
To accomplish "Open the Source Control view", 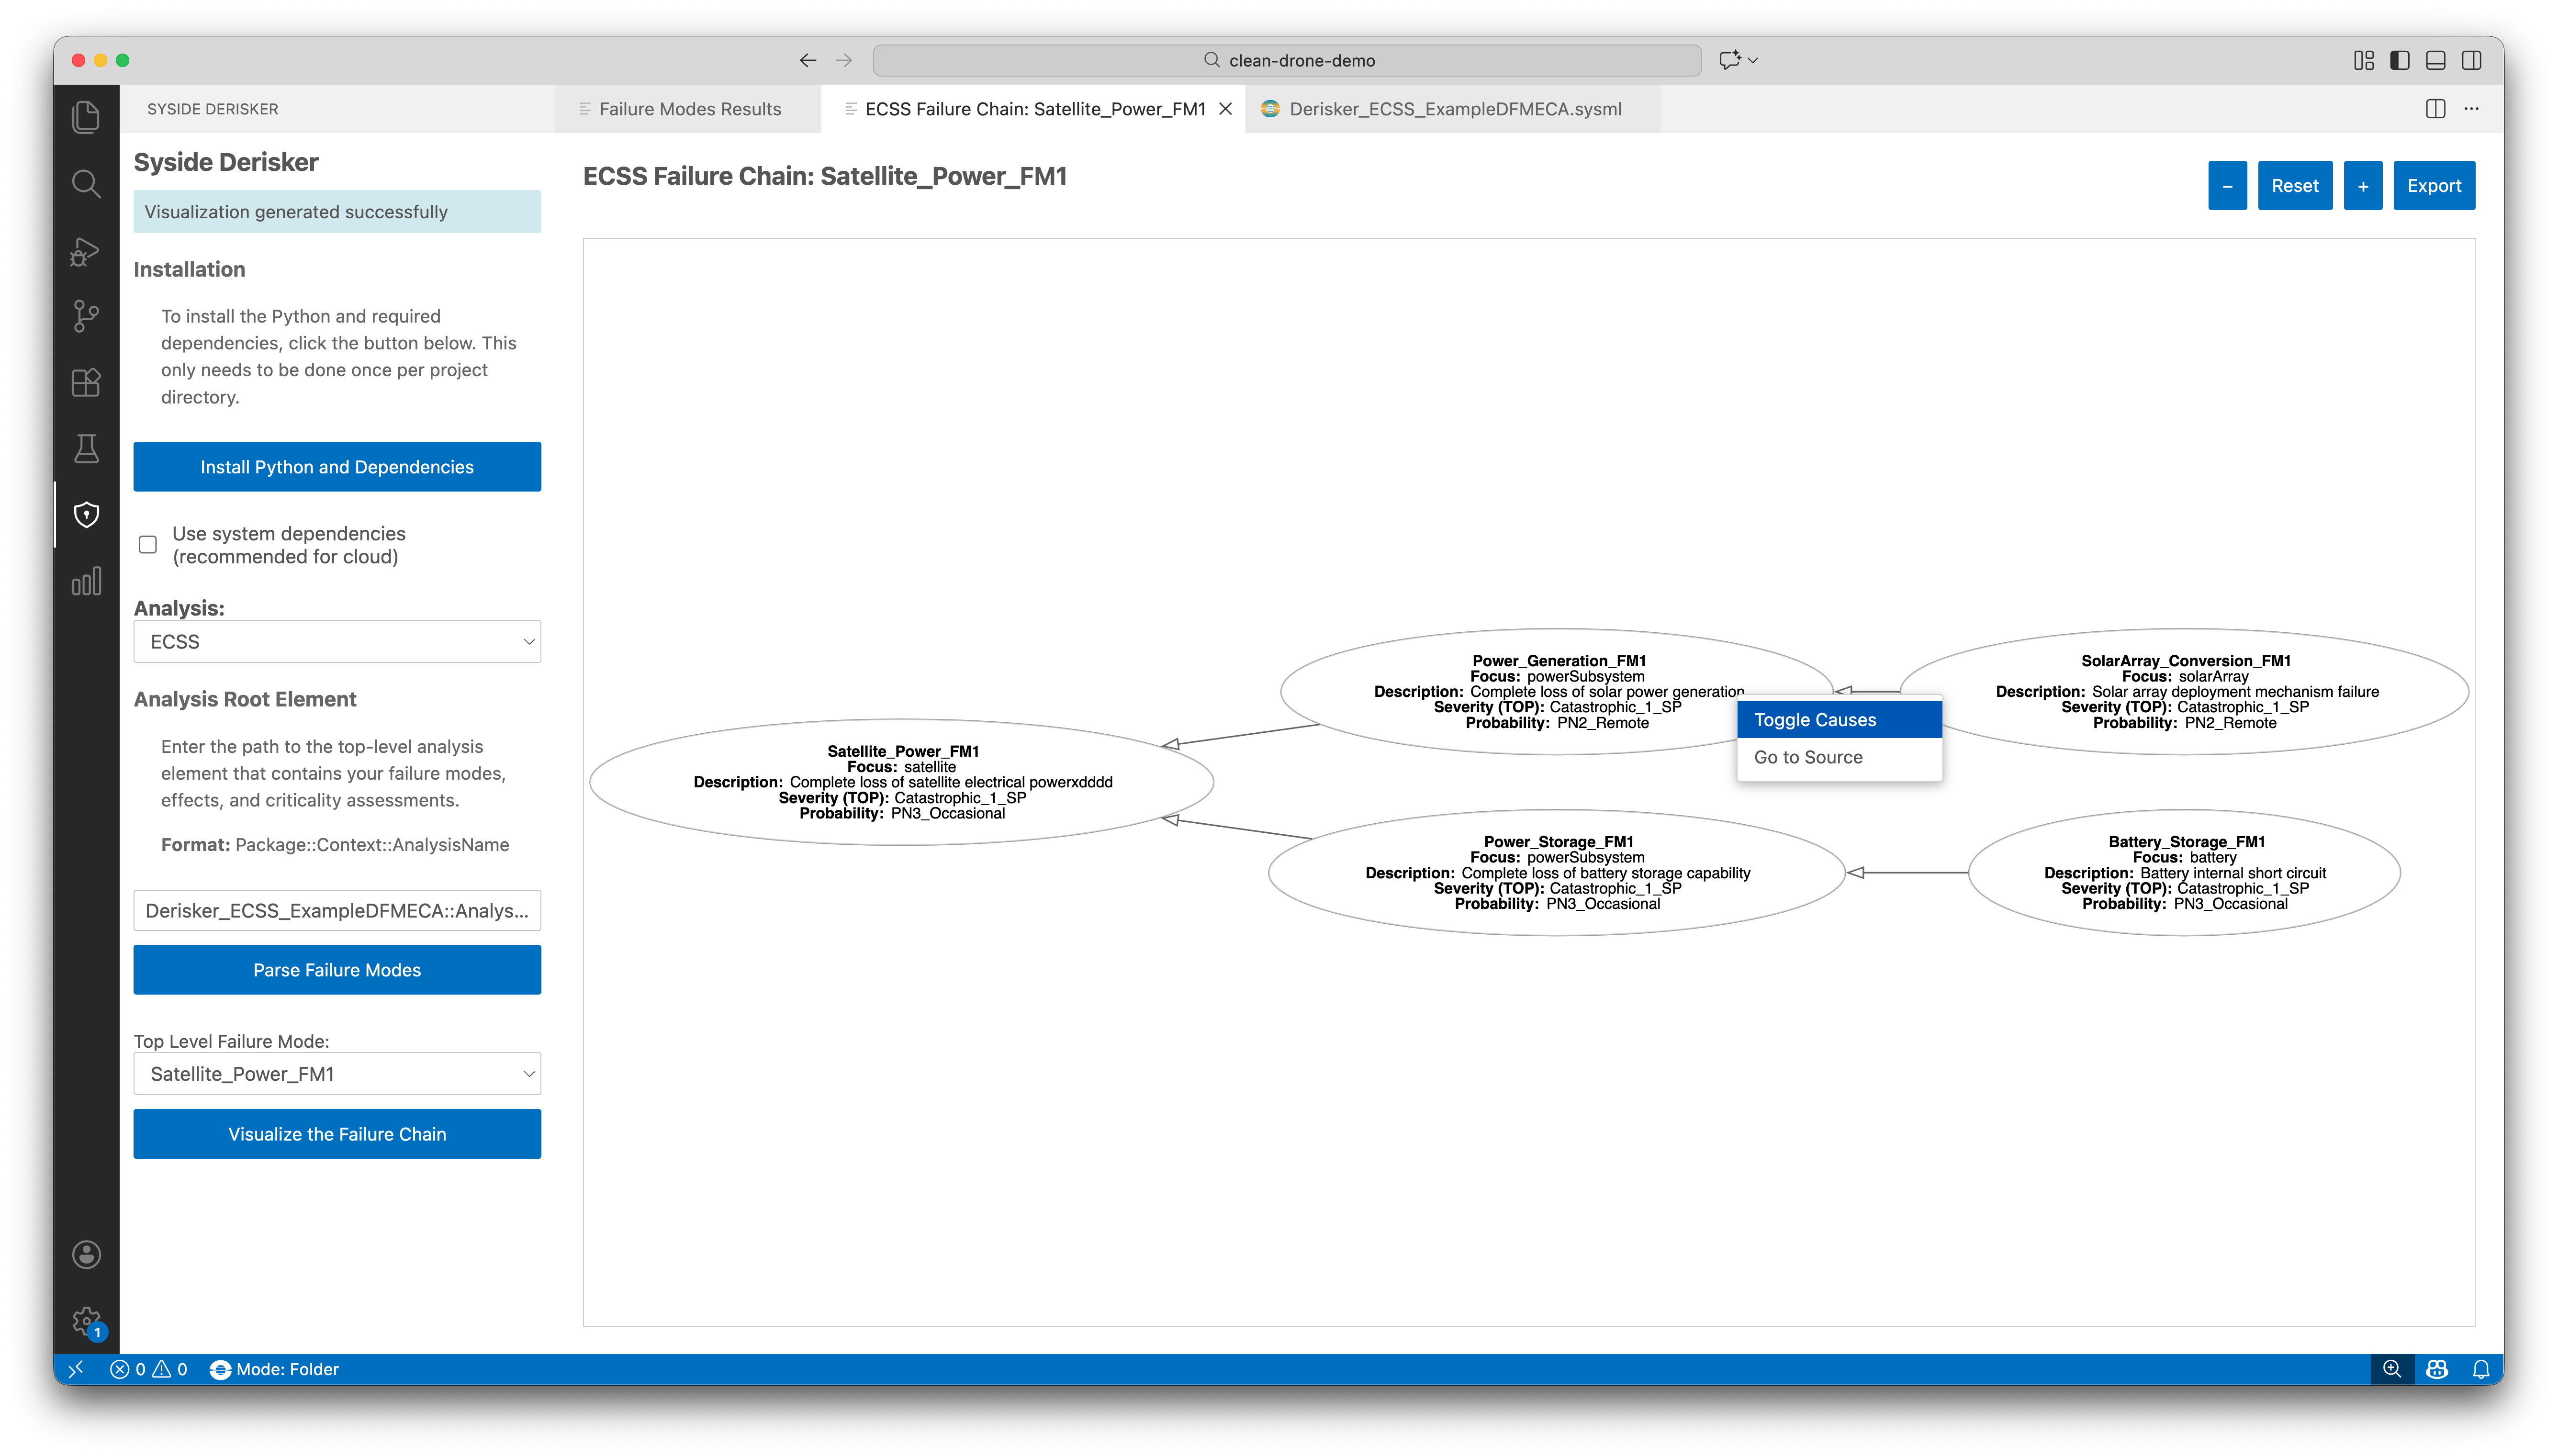I will tap(86, 316).
